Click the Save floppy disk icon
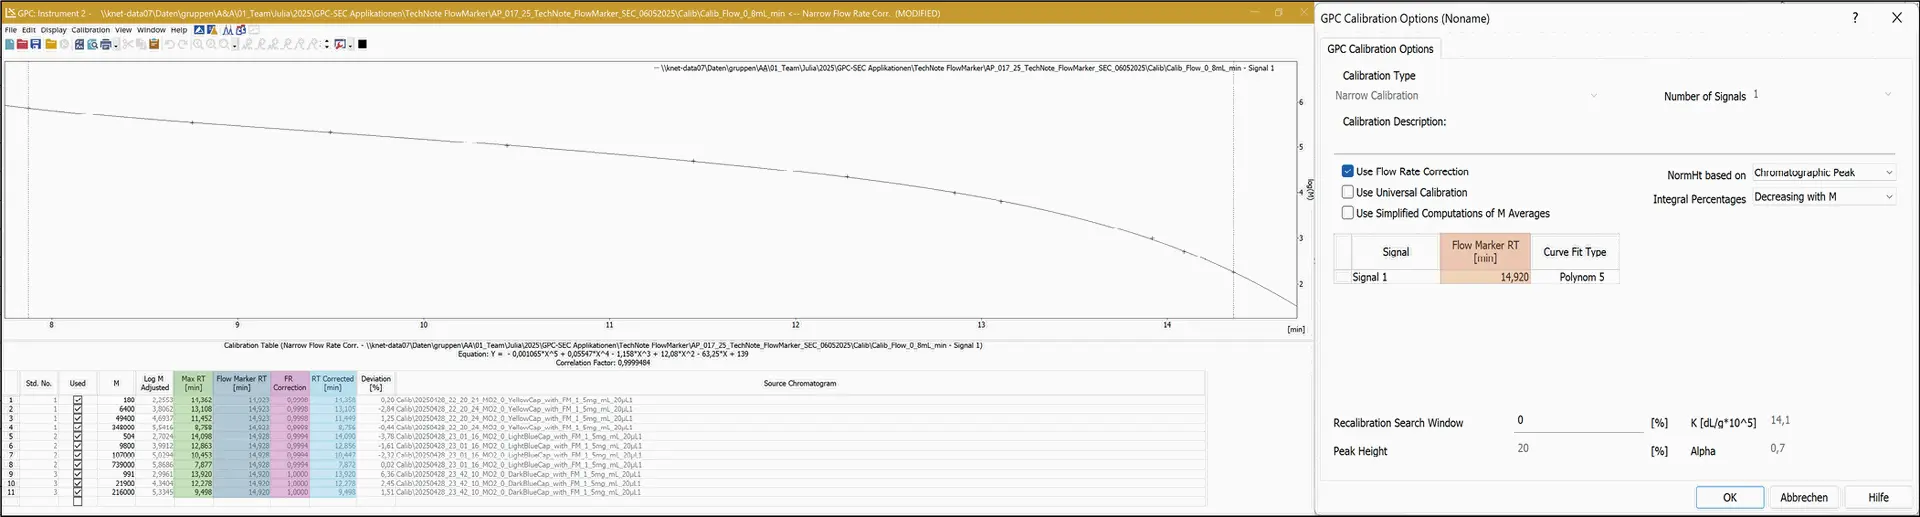 [x=36, y=44]
